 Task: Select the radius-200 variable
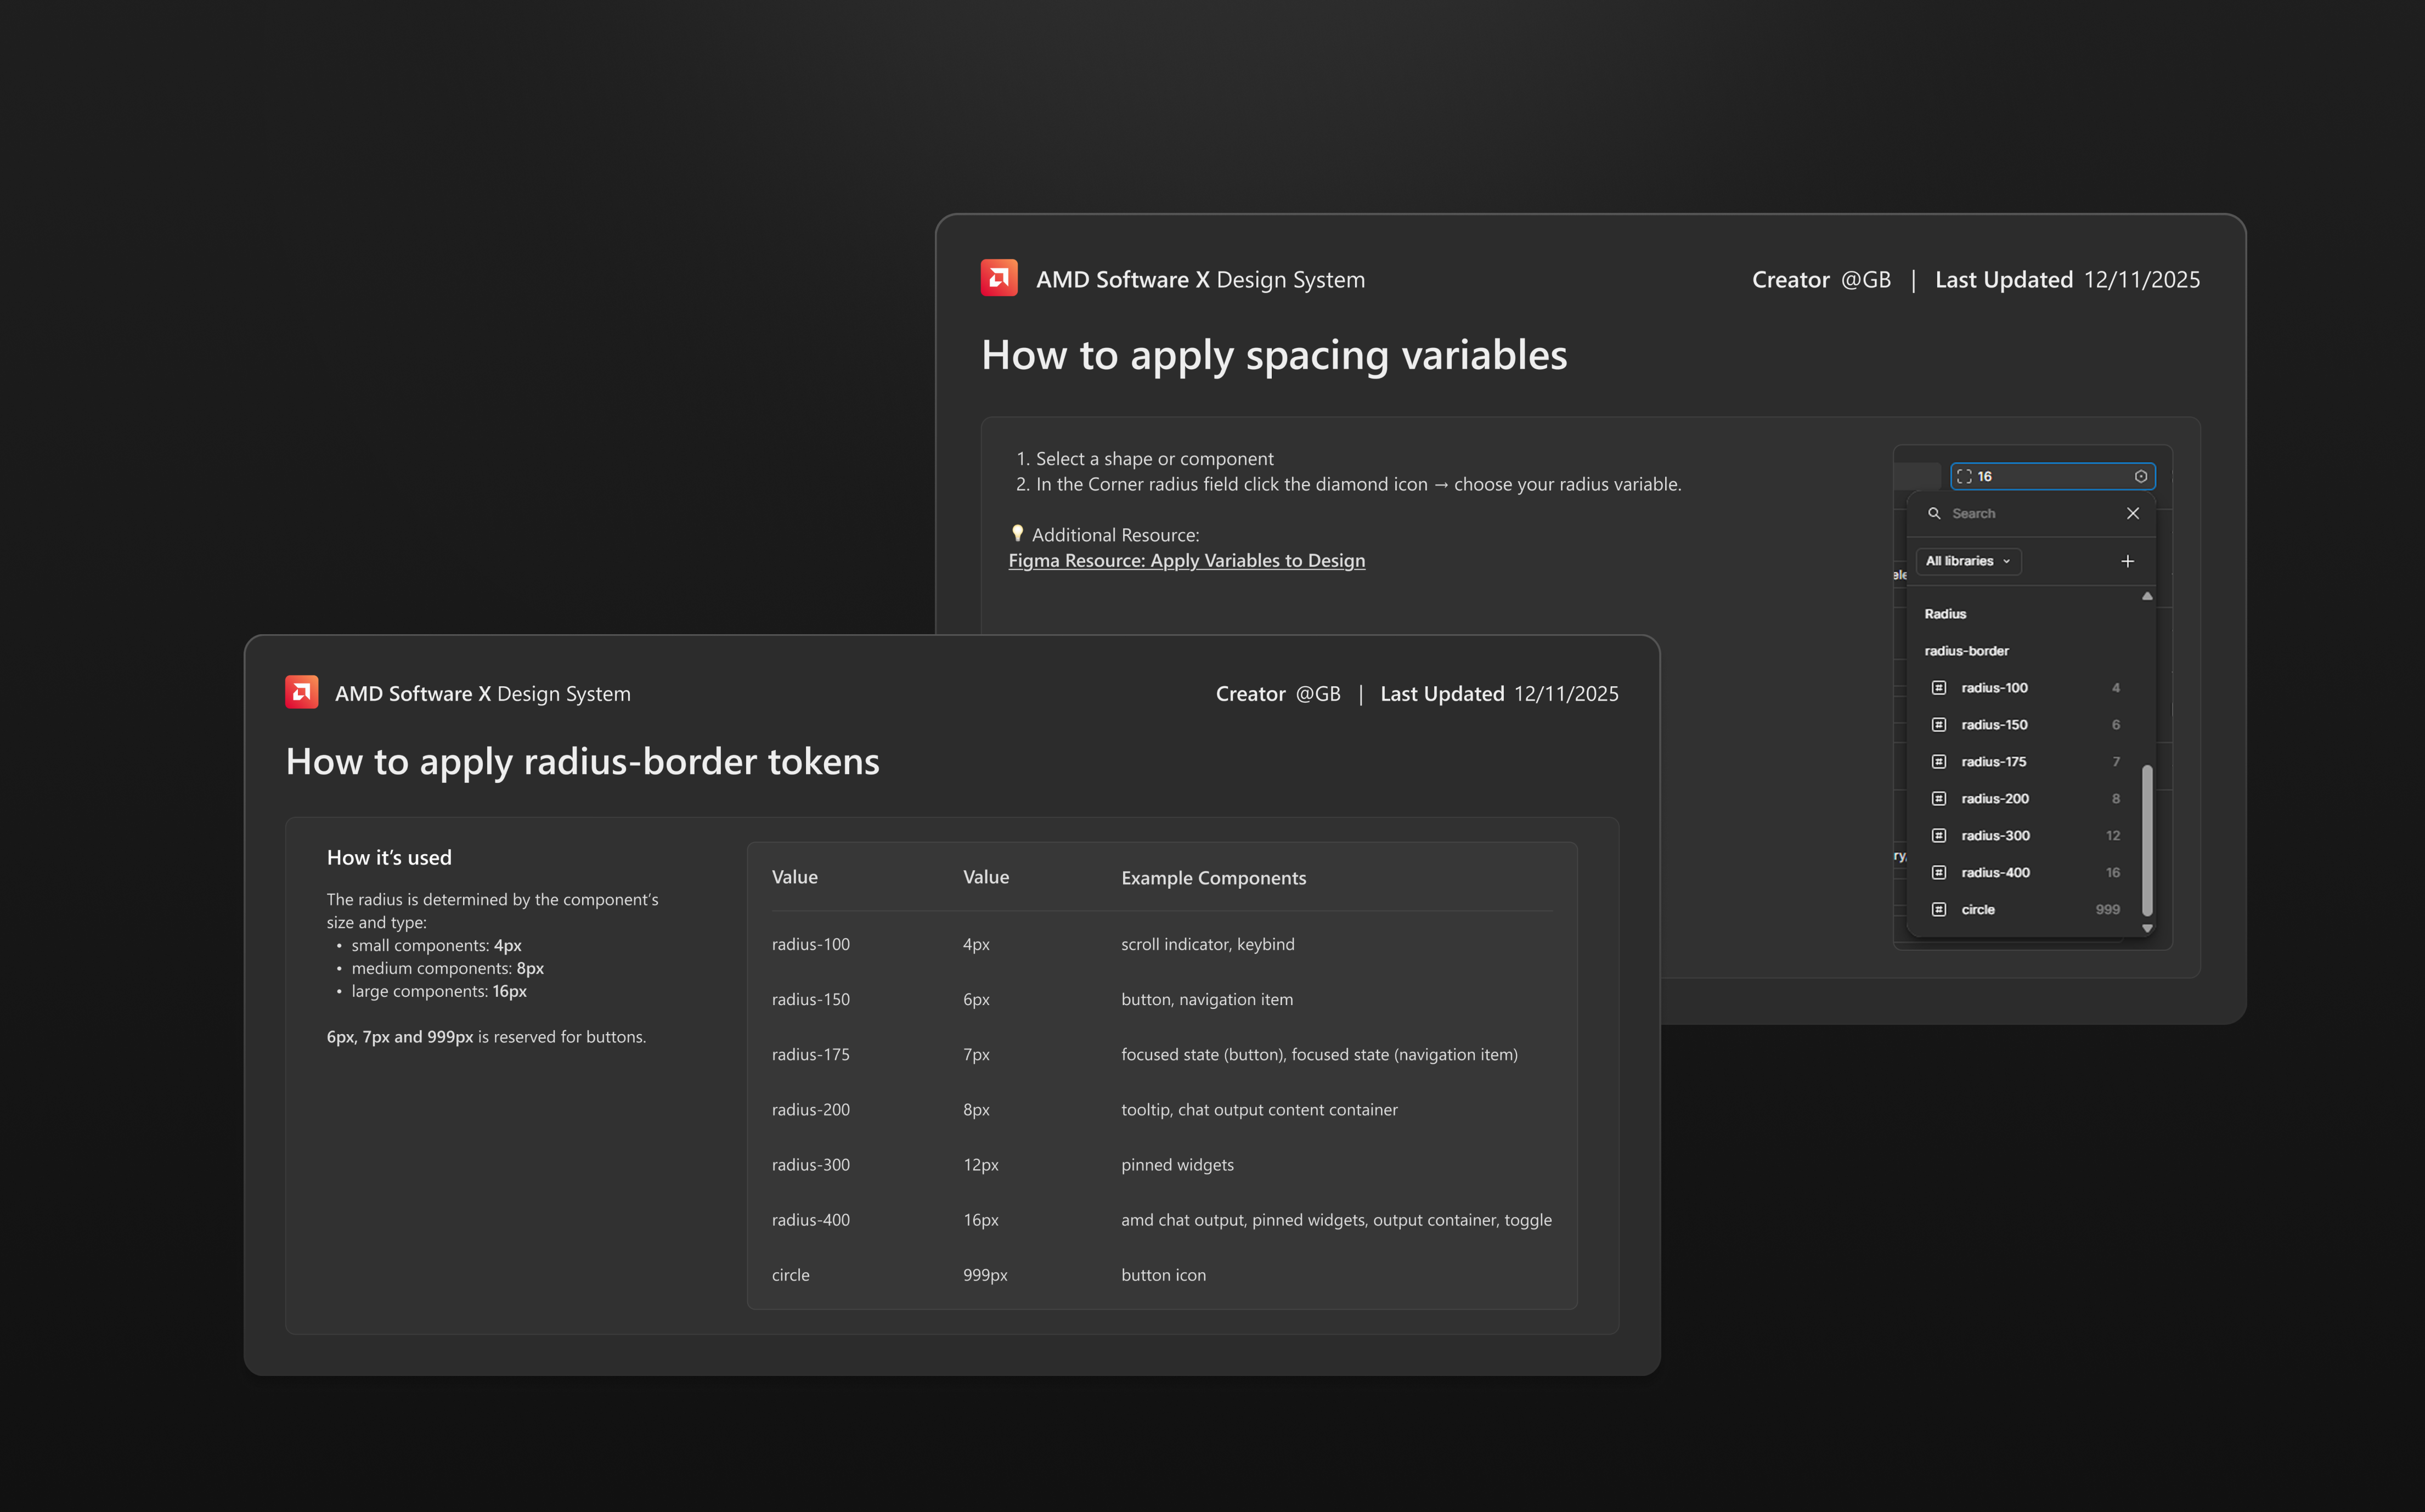(x=1995, y=798)
